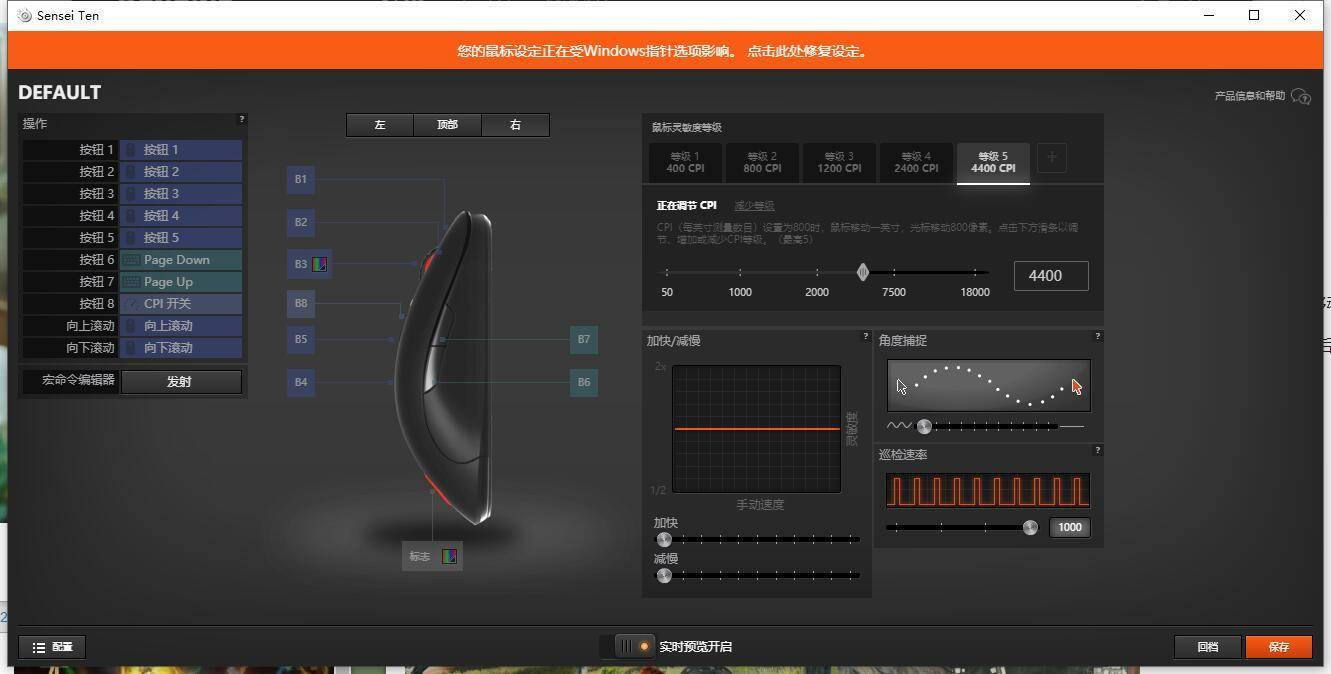This screenshot has width=1331, height=674.
Task: Open the blue 按钮 2 mapping cell
Action: [x=181, y=172]
